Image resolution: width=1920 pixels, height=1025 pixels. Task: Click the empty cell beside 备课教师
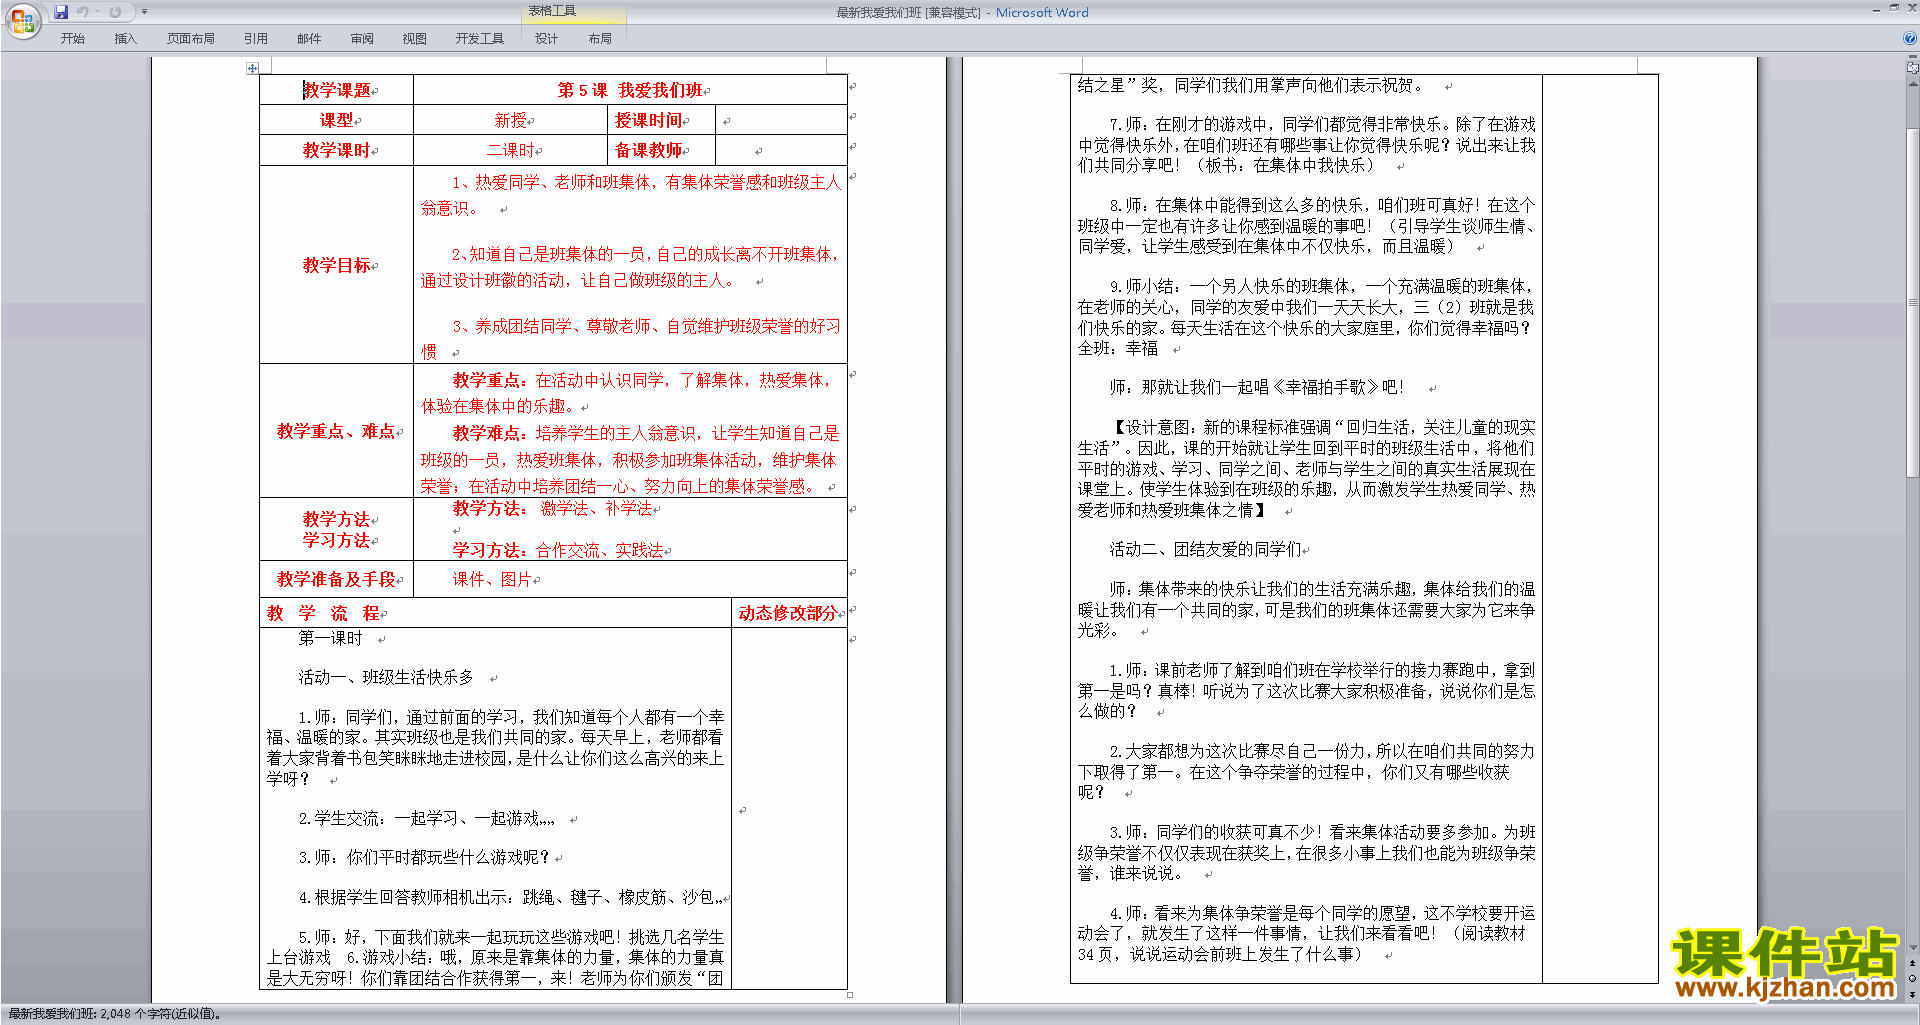pos(781,150)
